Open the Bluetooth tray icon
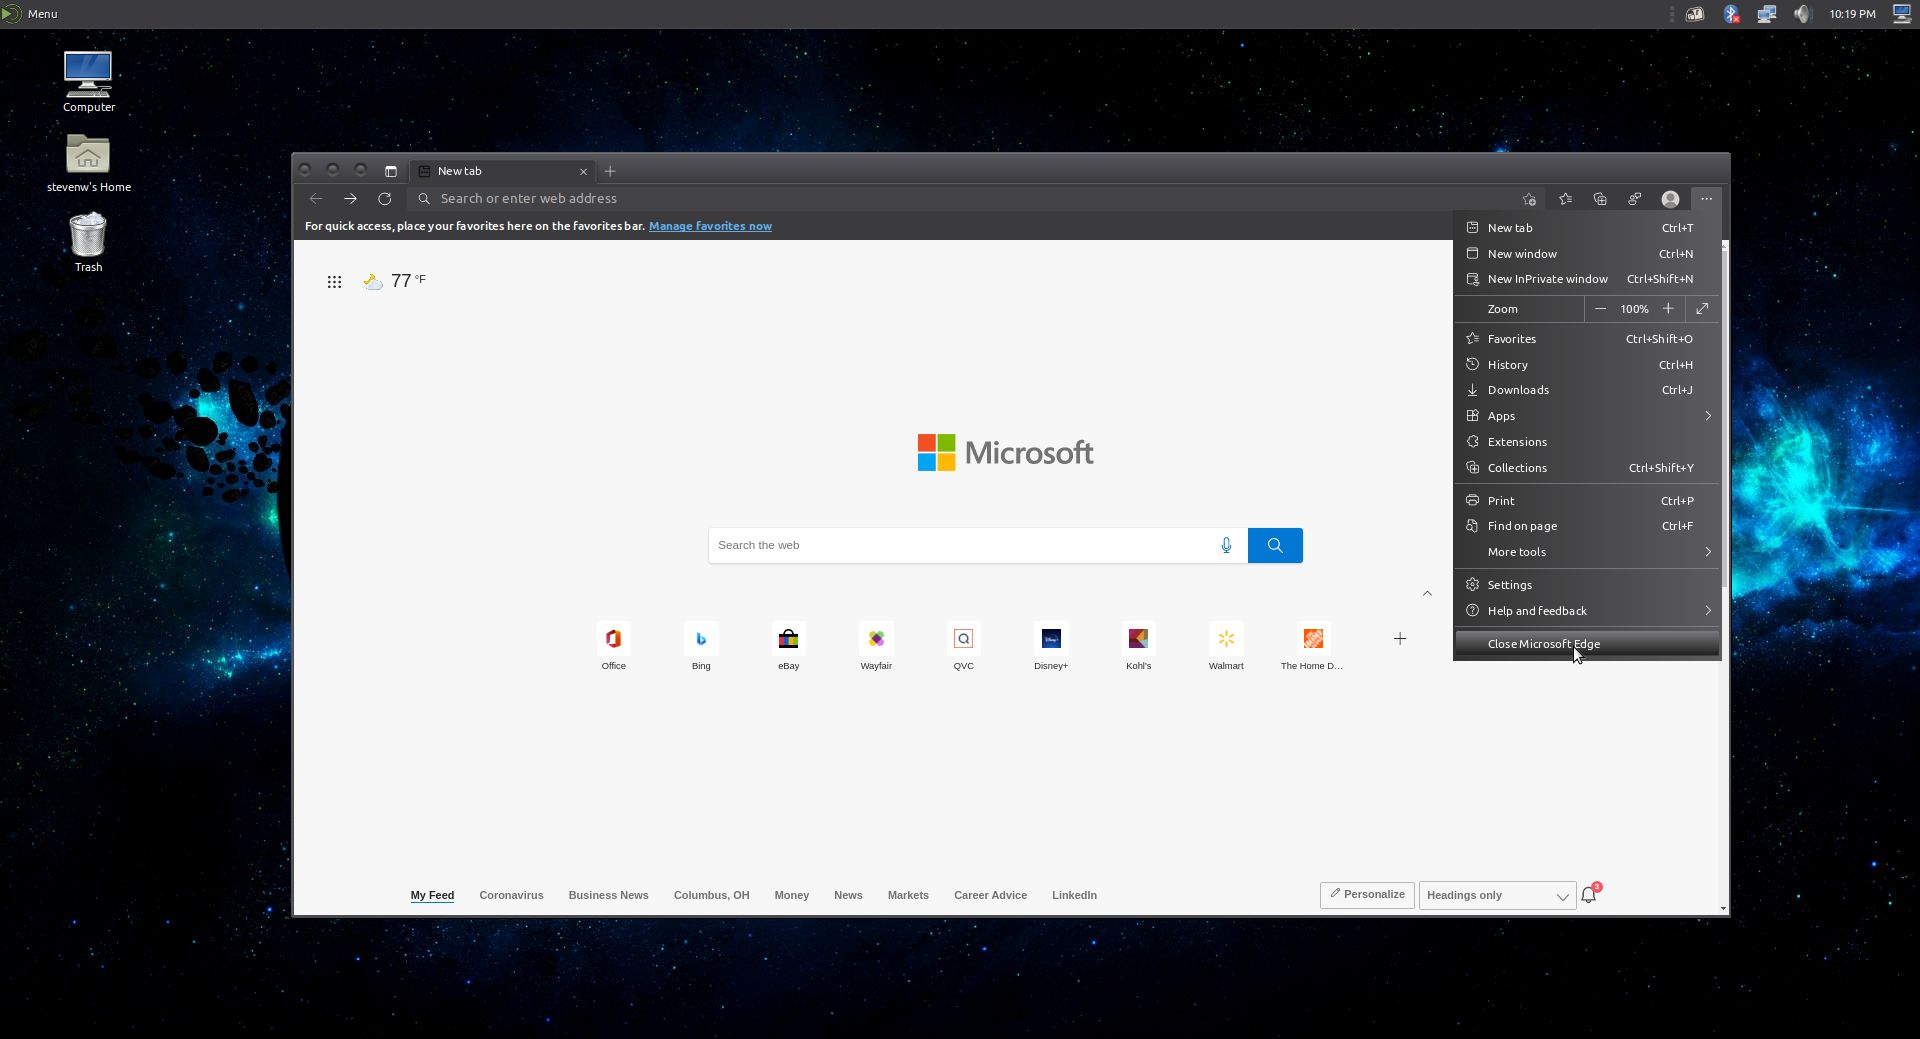 pyautogui.click(x=1731, y=14)
